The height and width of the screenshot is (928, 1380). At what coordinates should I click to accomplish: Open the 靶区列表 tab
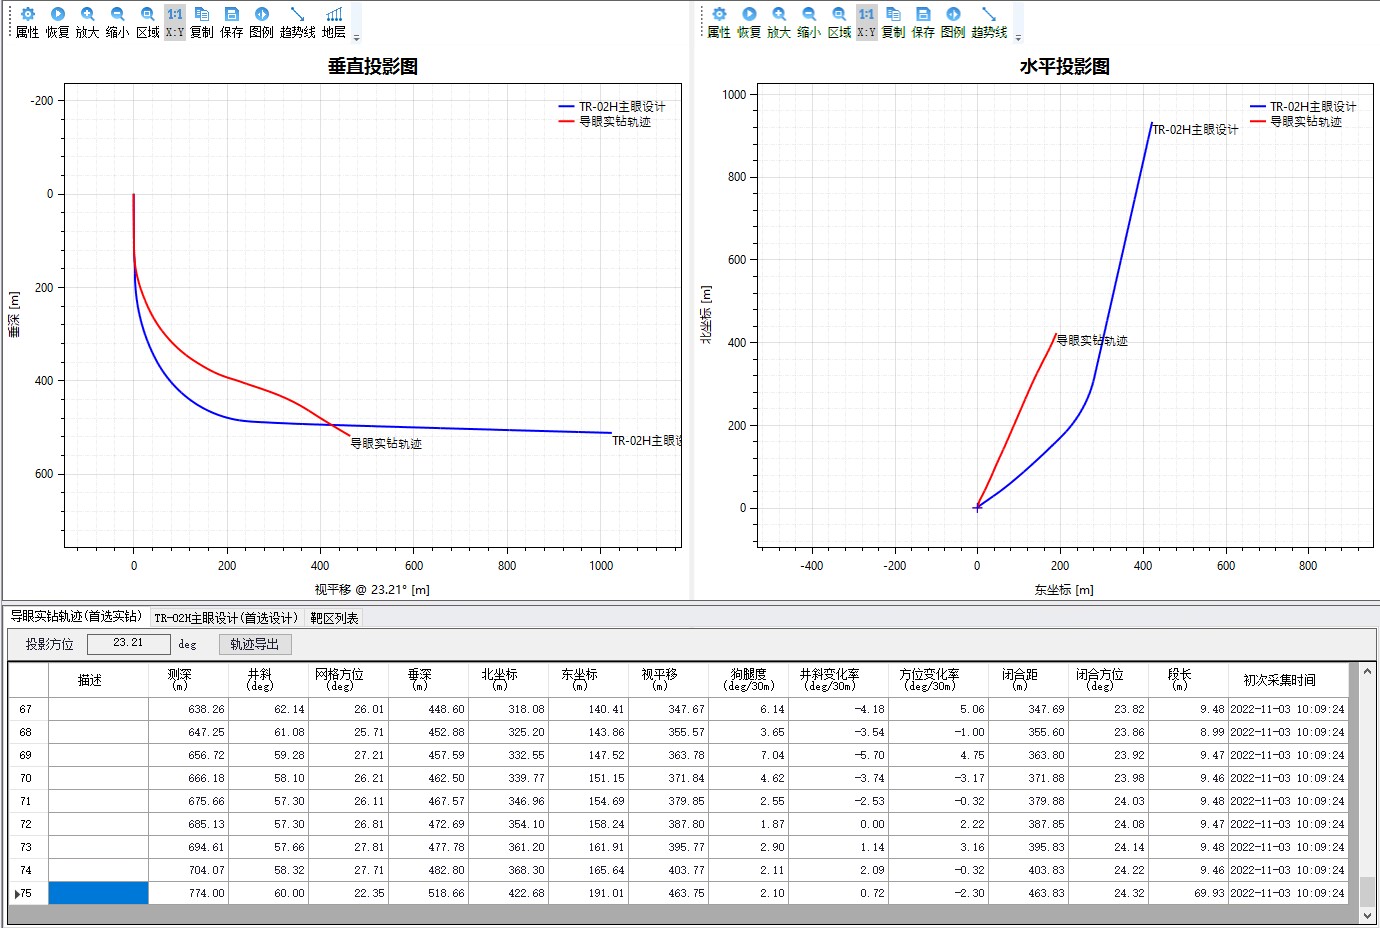[334, 618]
